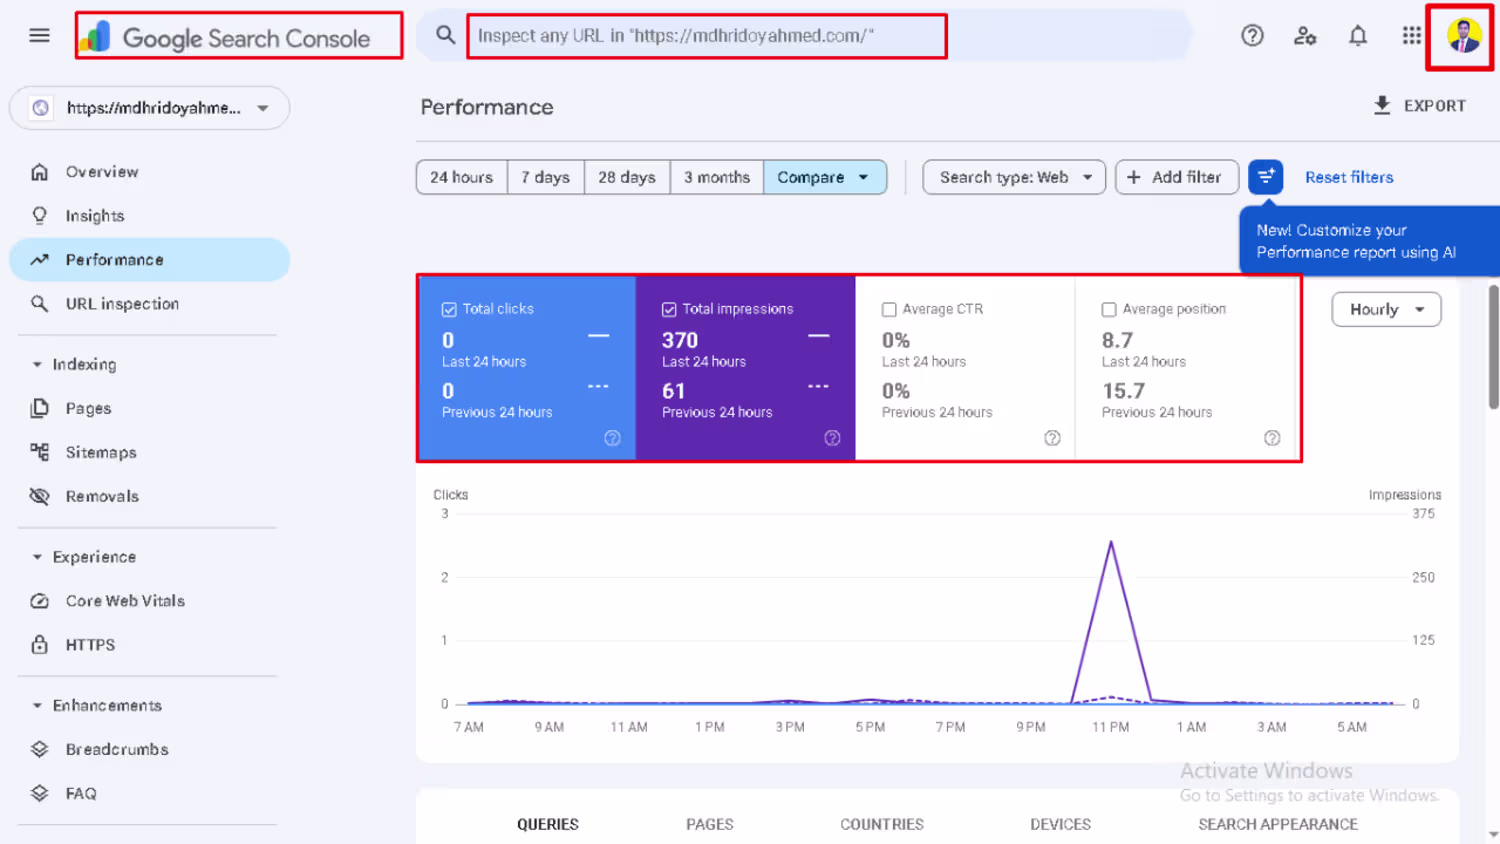Open URL inspection in sidebar
1500x844 pixels.
click(x=150, y=304)
